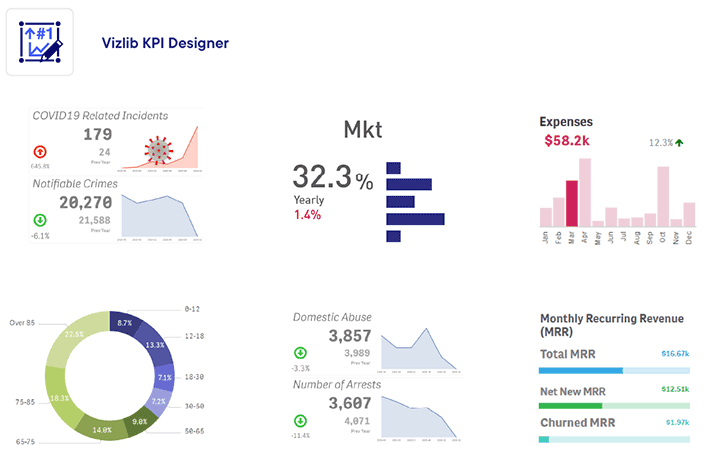Click the 30-50 donut label

click(x=194, y=406)
